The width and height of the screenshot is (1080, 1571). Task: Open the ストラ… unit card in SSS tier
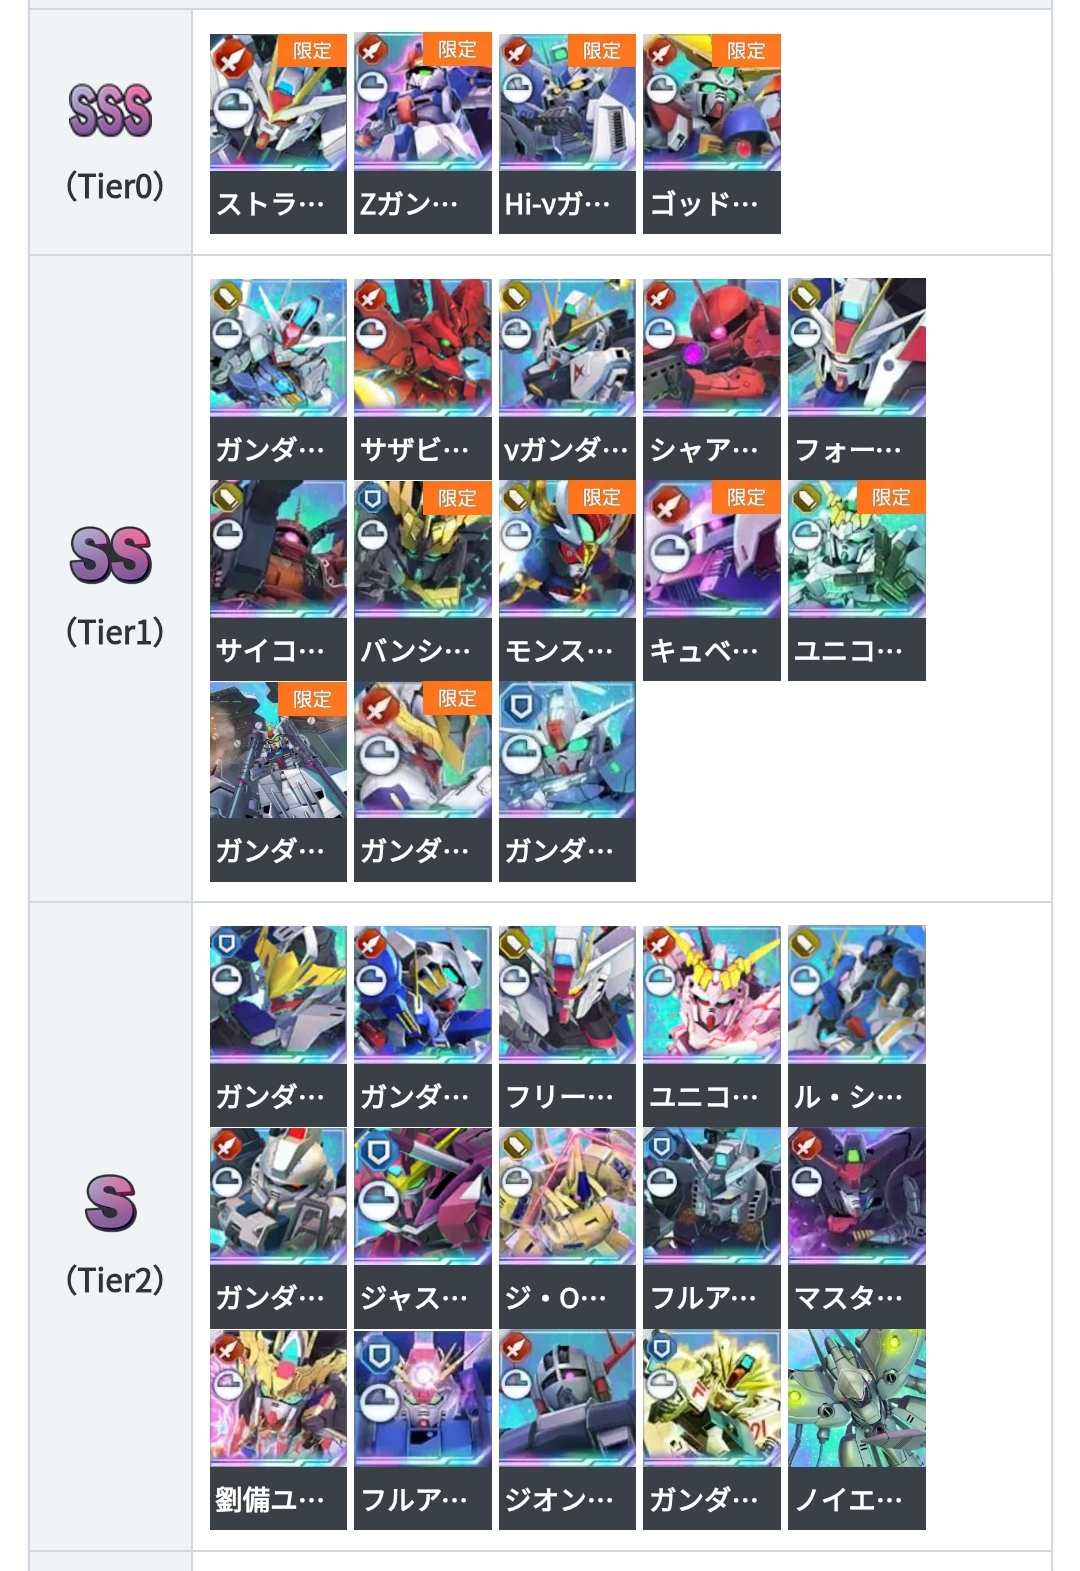278,134
